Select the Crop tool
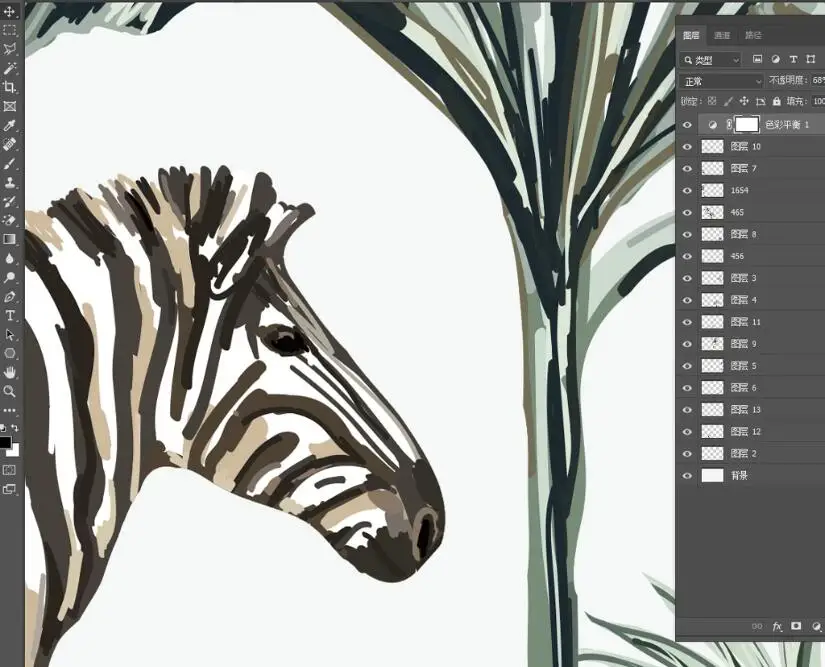The height and width of the screenshot is (667, 825). (9, 87)
